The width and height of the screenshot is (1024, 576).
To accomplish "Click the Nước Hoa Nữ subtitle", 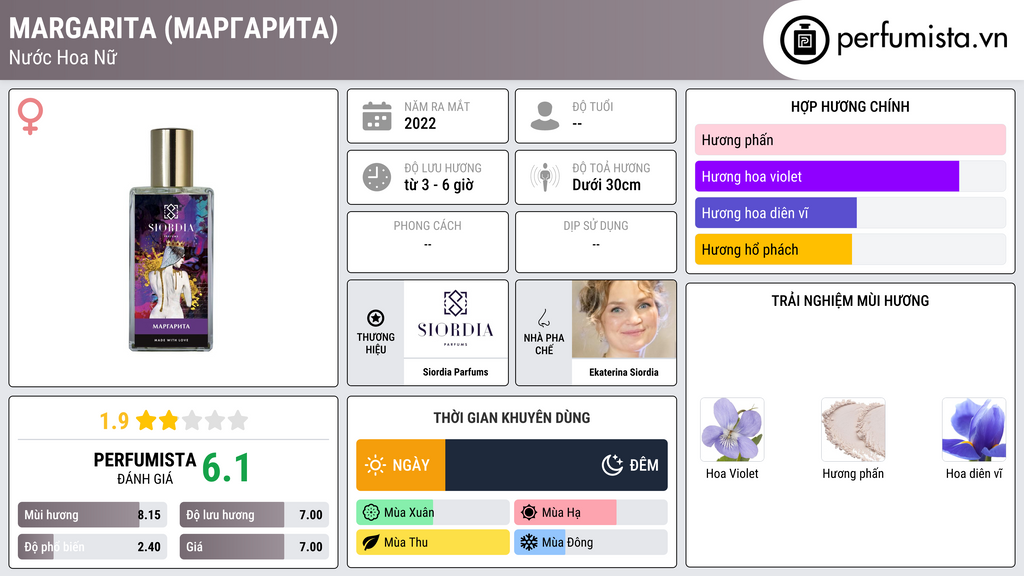I will tap(63, 58).
